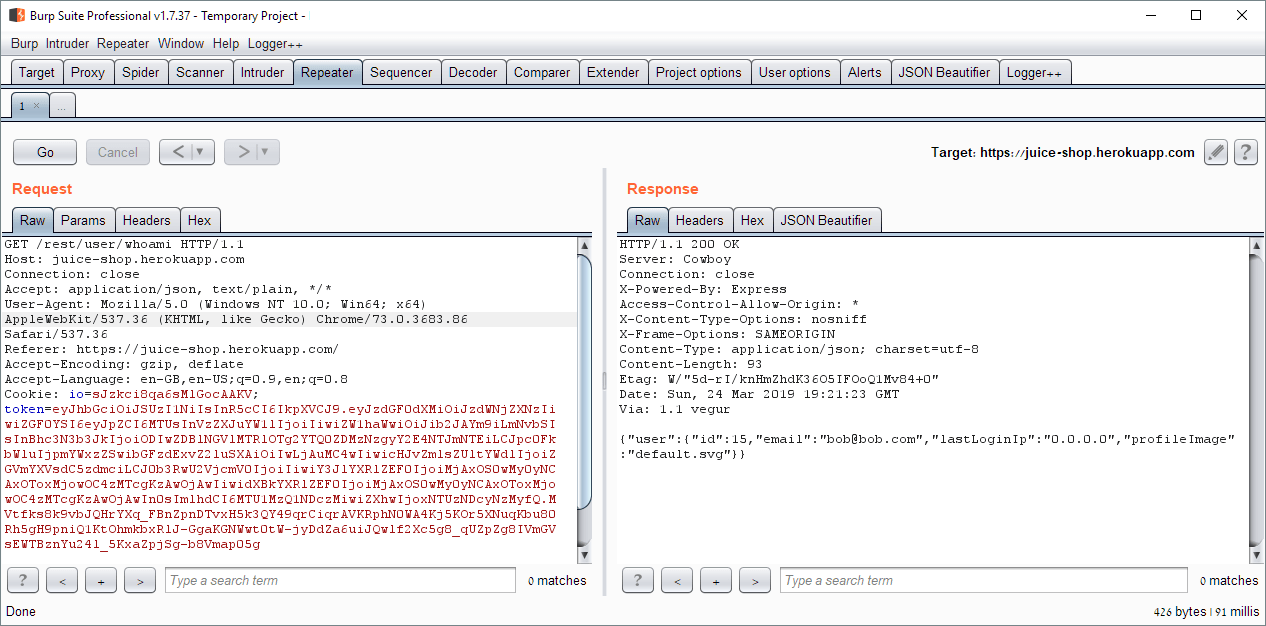Select response Hex view tab
This screenshot has width=1266, height=626.
pyautogui.click(x=753, y=220)
